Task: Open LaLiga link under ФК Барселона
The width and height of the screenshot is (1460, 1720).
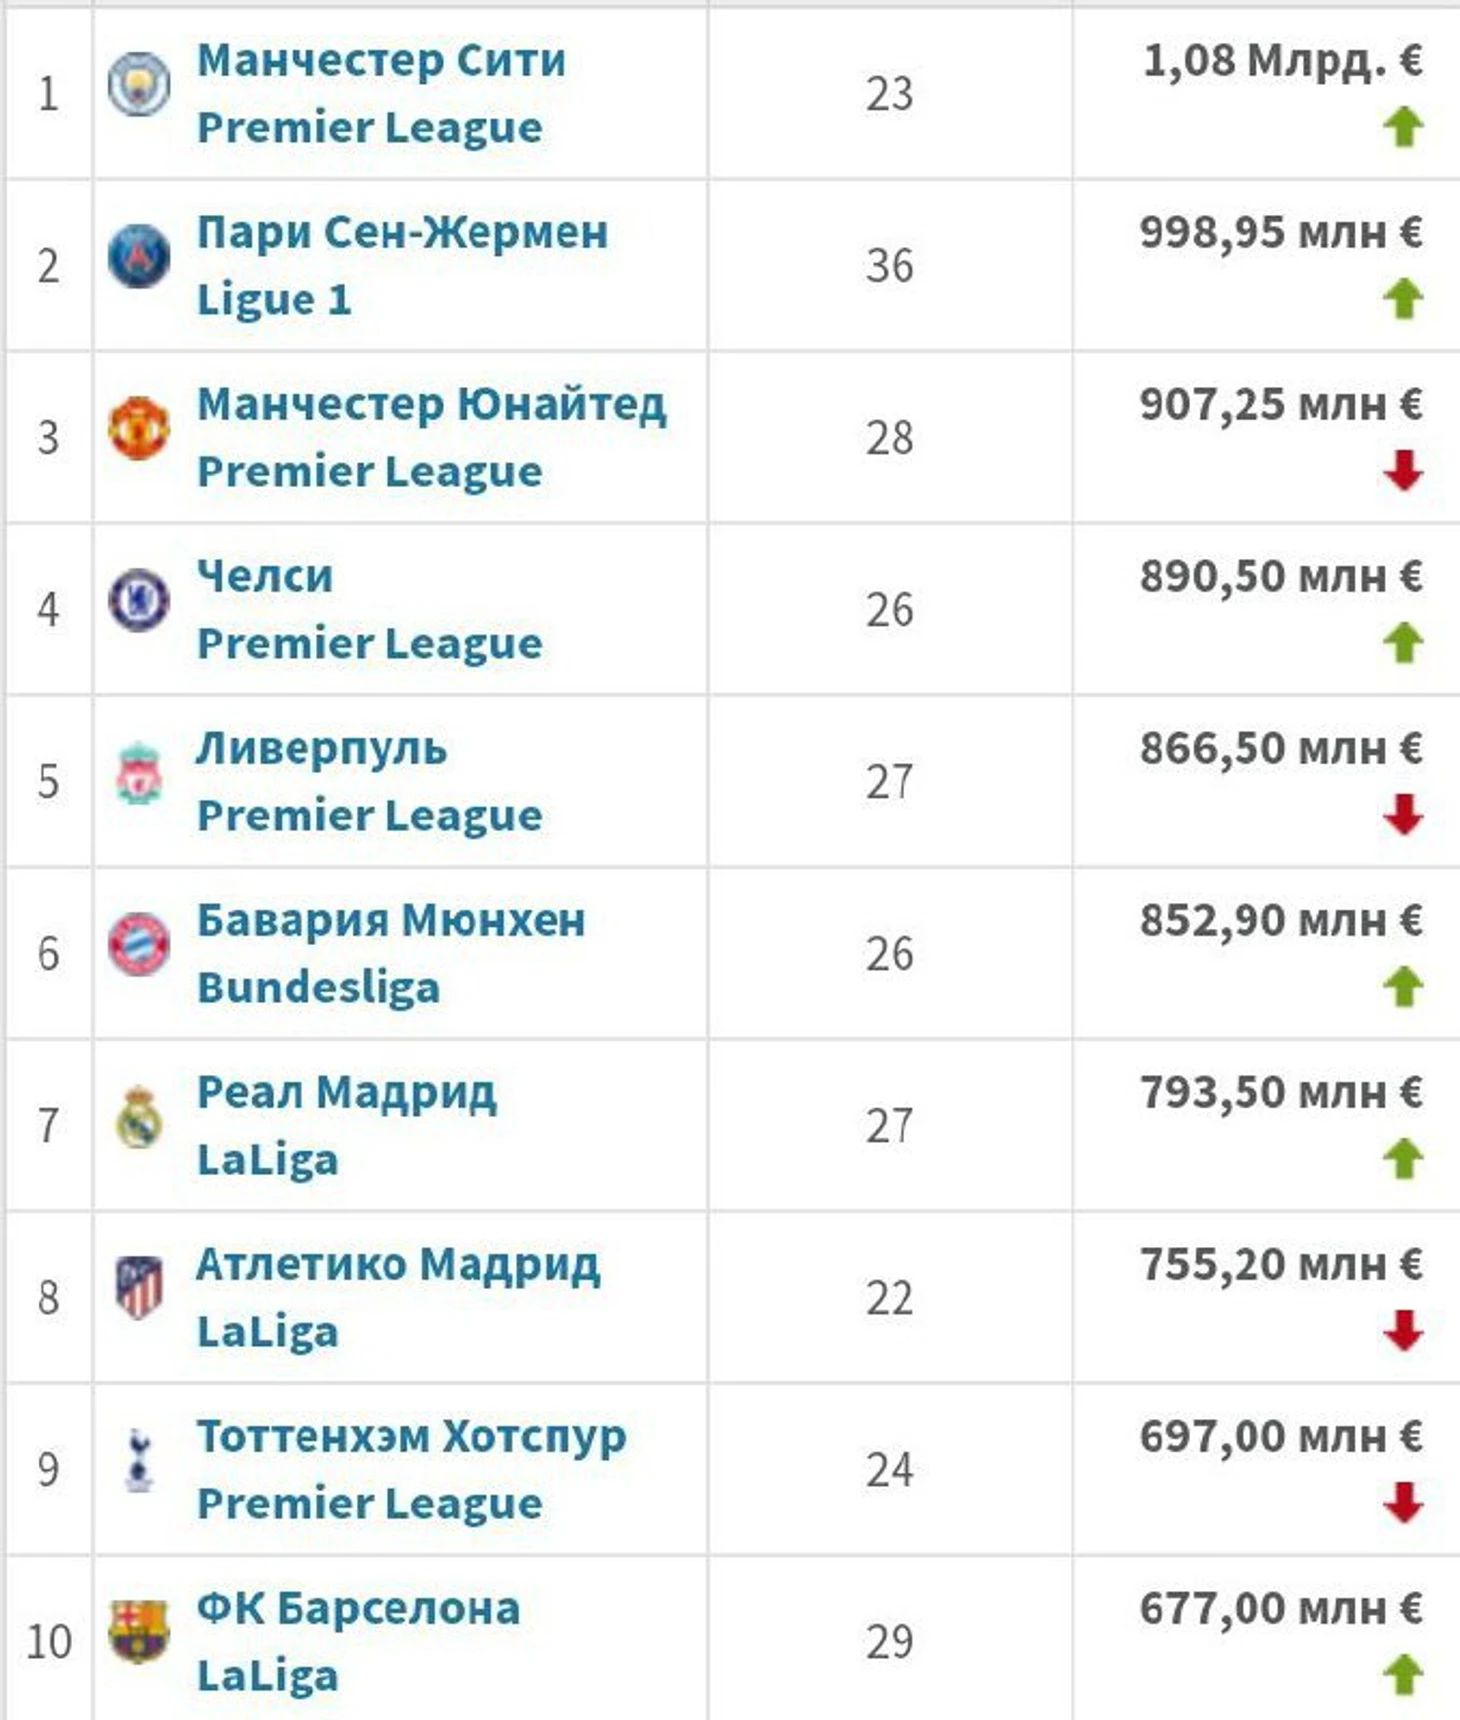Action: tap(267, 1676)
